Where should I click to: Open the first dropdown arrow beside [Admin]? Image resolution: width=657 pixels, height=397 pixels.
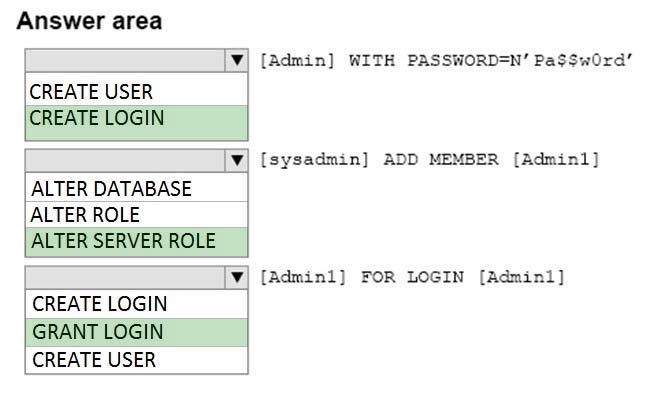point(237,60)
